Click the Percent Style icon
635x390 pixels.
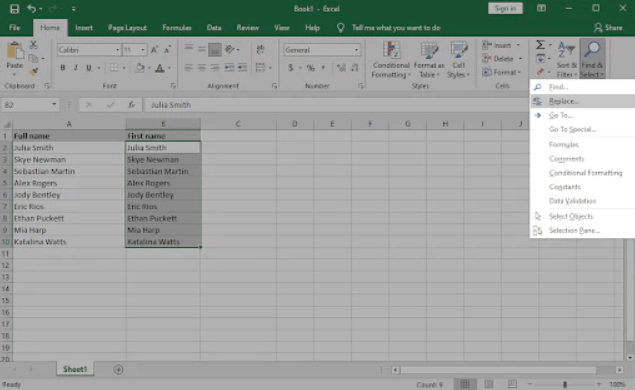[x=311, y=68]
